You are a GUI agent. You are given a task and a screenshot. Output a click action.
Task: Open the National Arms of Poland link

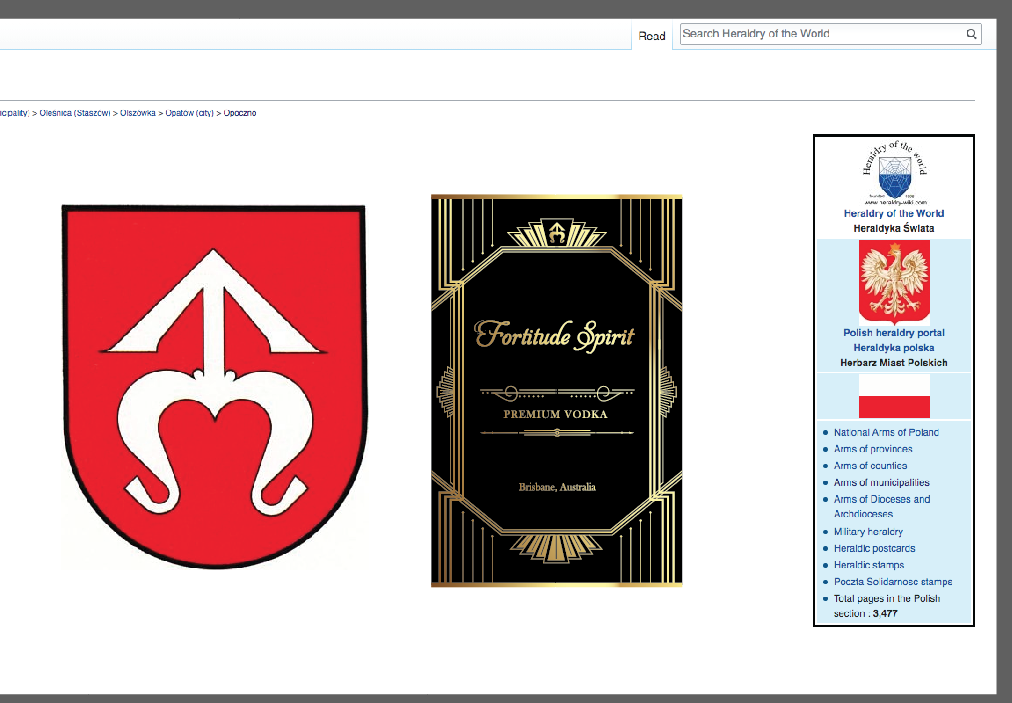point(886,432)
